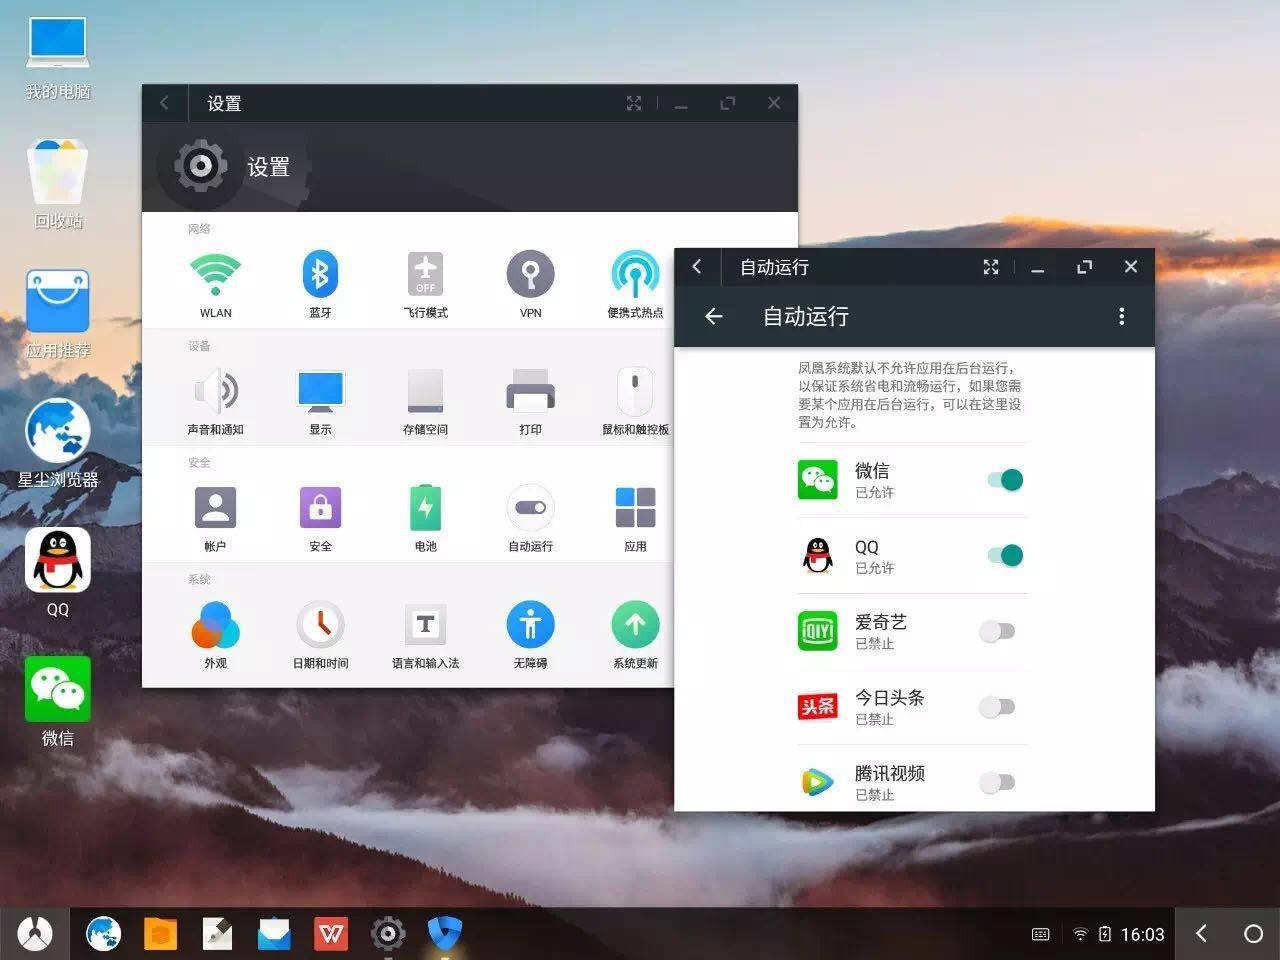Select the 腾讯视频 app icon in the list
1280x960 pixels.
coord(818,782)
